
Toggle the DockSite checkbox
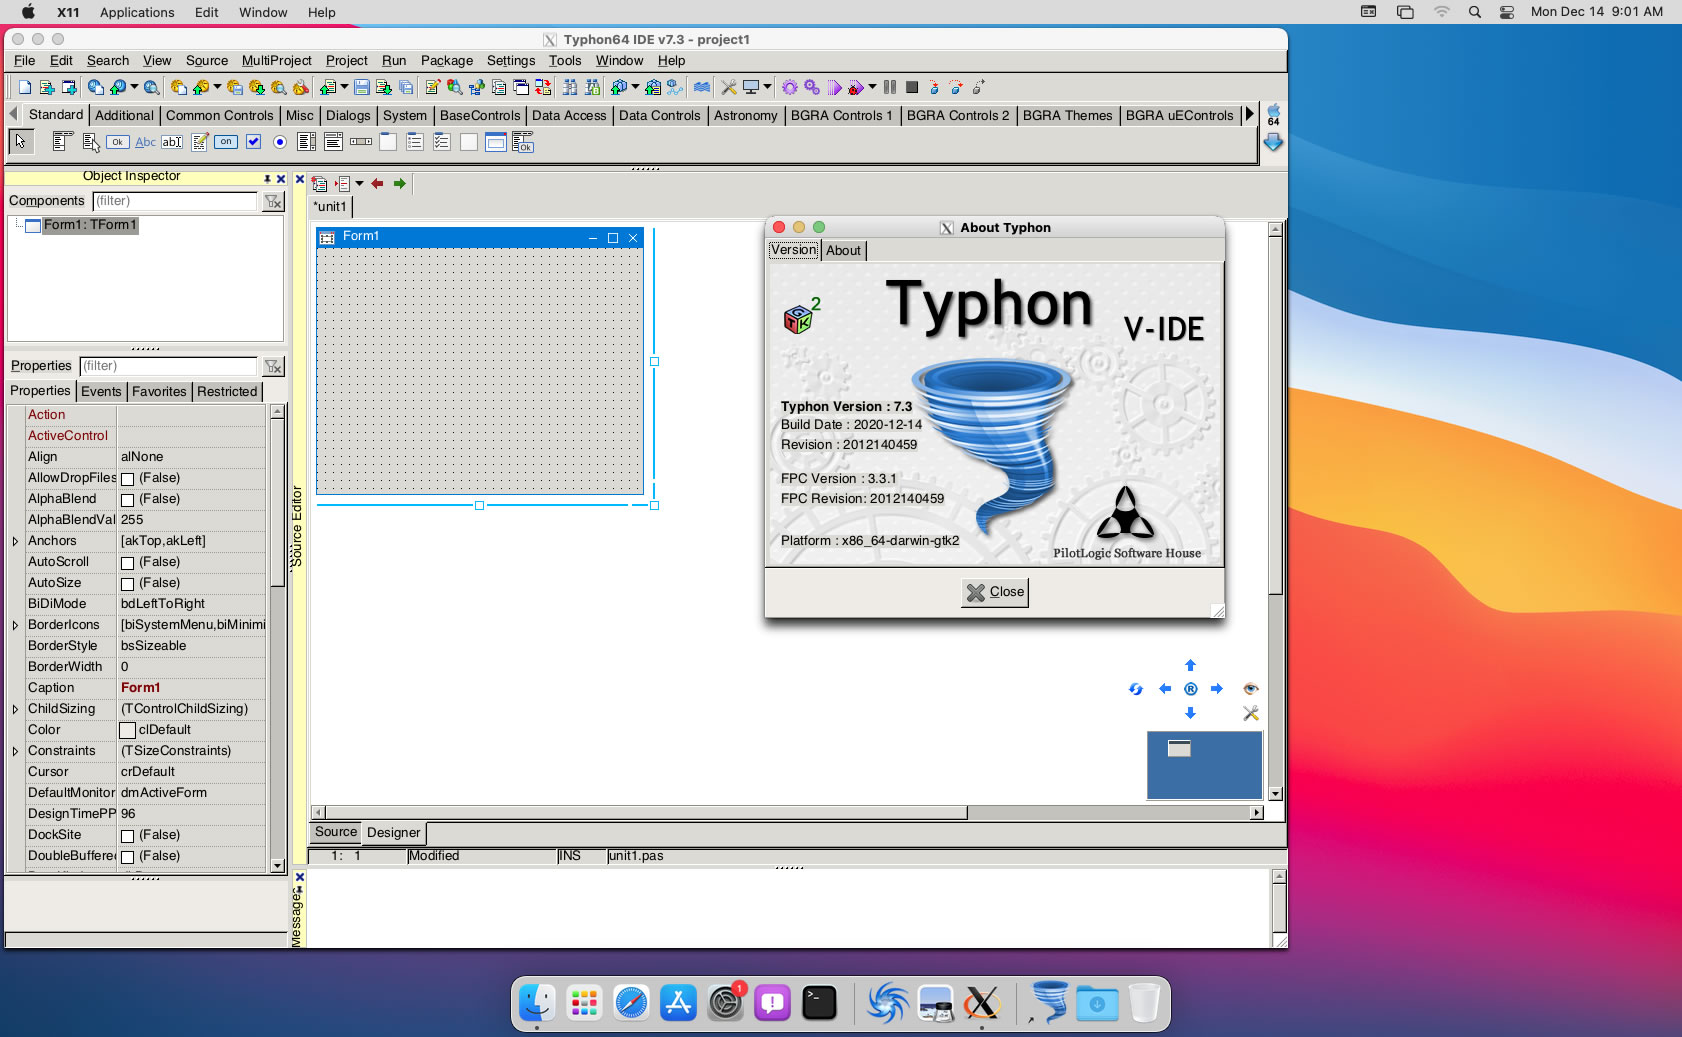tap(127, 836)
